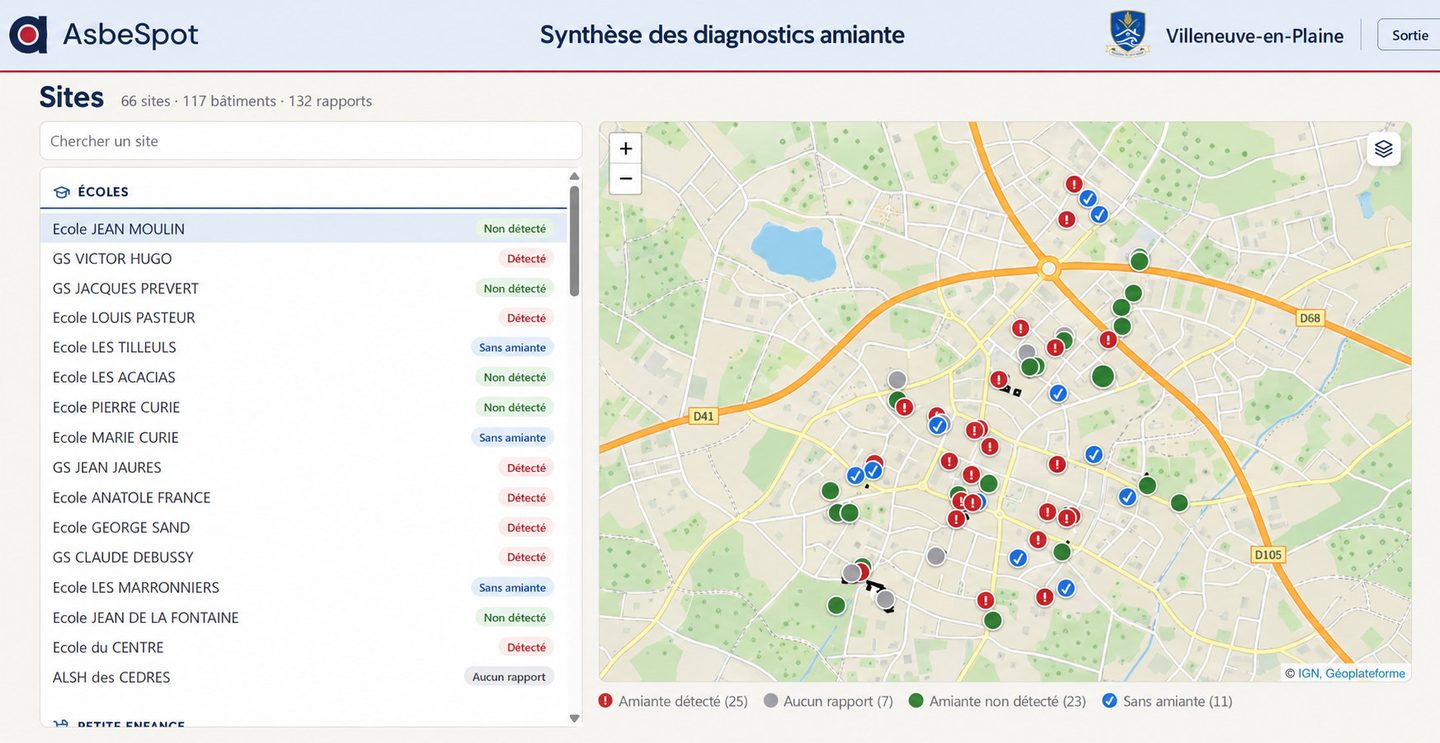The height and width of the screenshot is (743, 1440).
Task: Click Non détecté badge on Ecole JEAN MOULIN
Action: (515, 229)
